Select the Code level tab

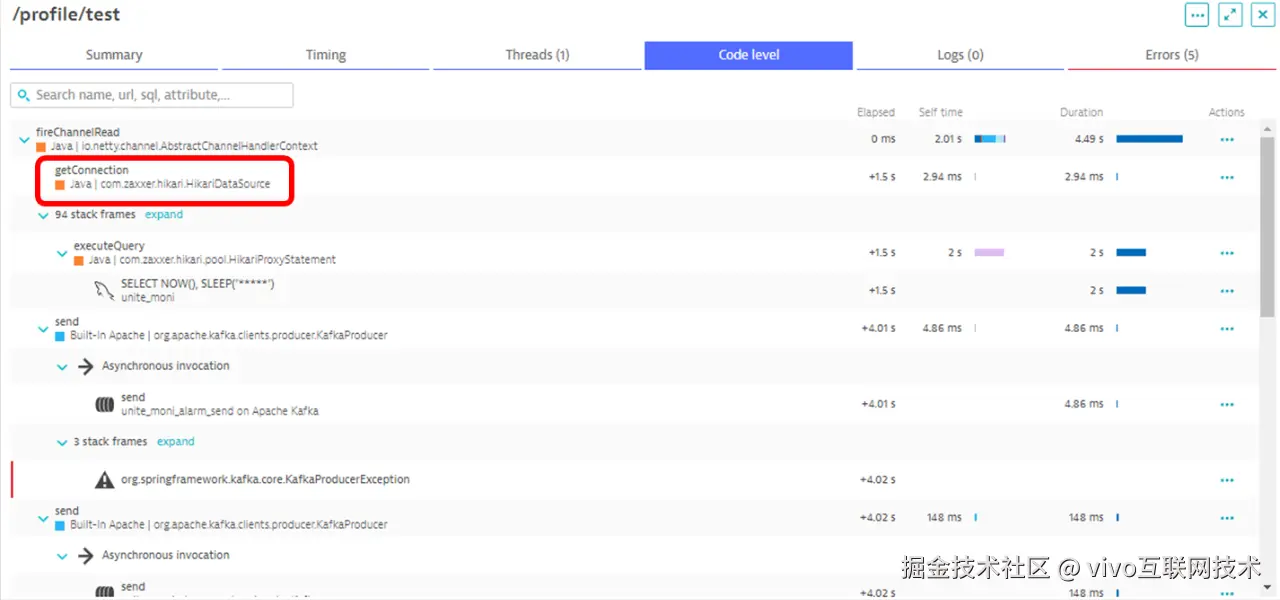point(749,55)
